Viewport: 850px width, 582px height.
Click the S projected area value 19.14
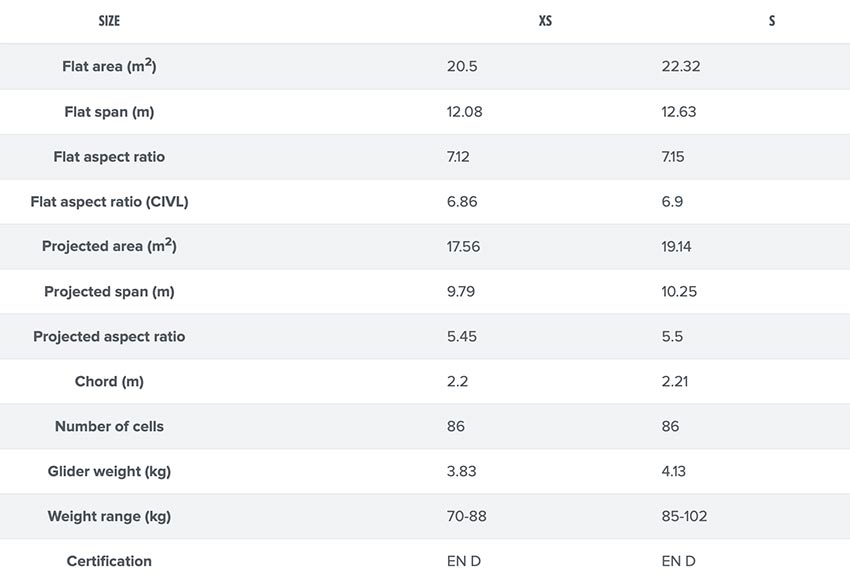tap(676, 247)
